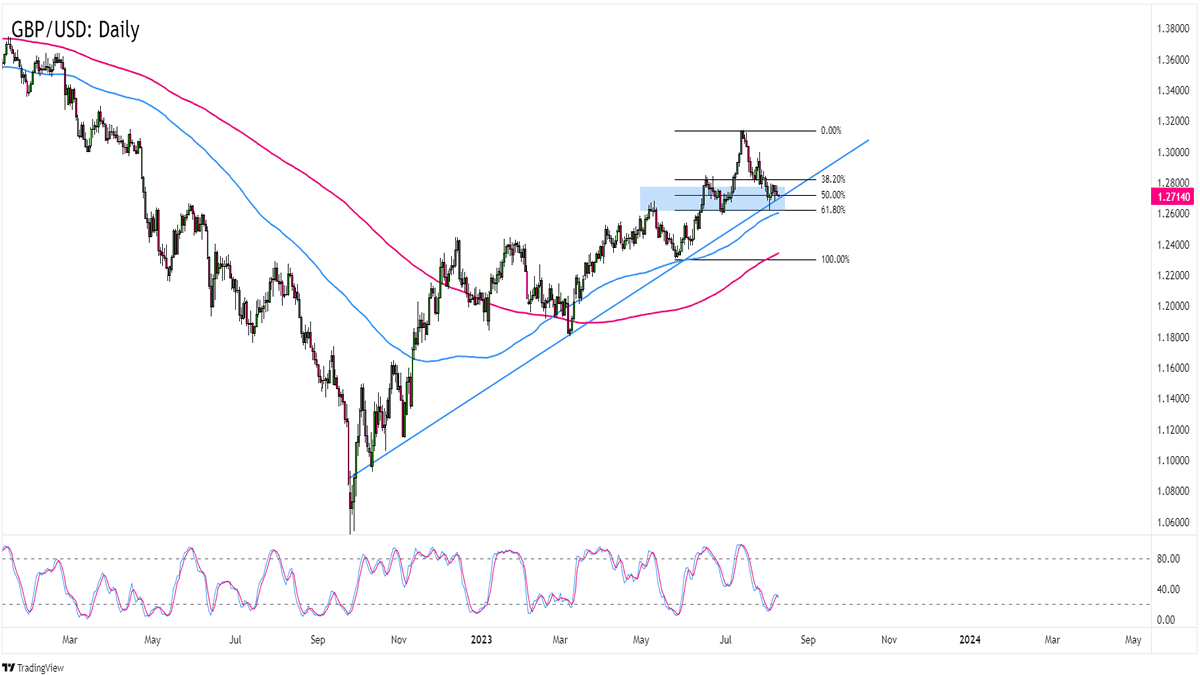
Task: Click the 1.38000 price axis label
Action: click(1171, 28)
